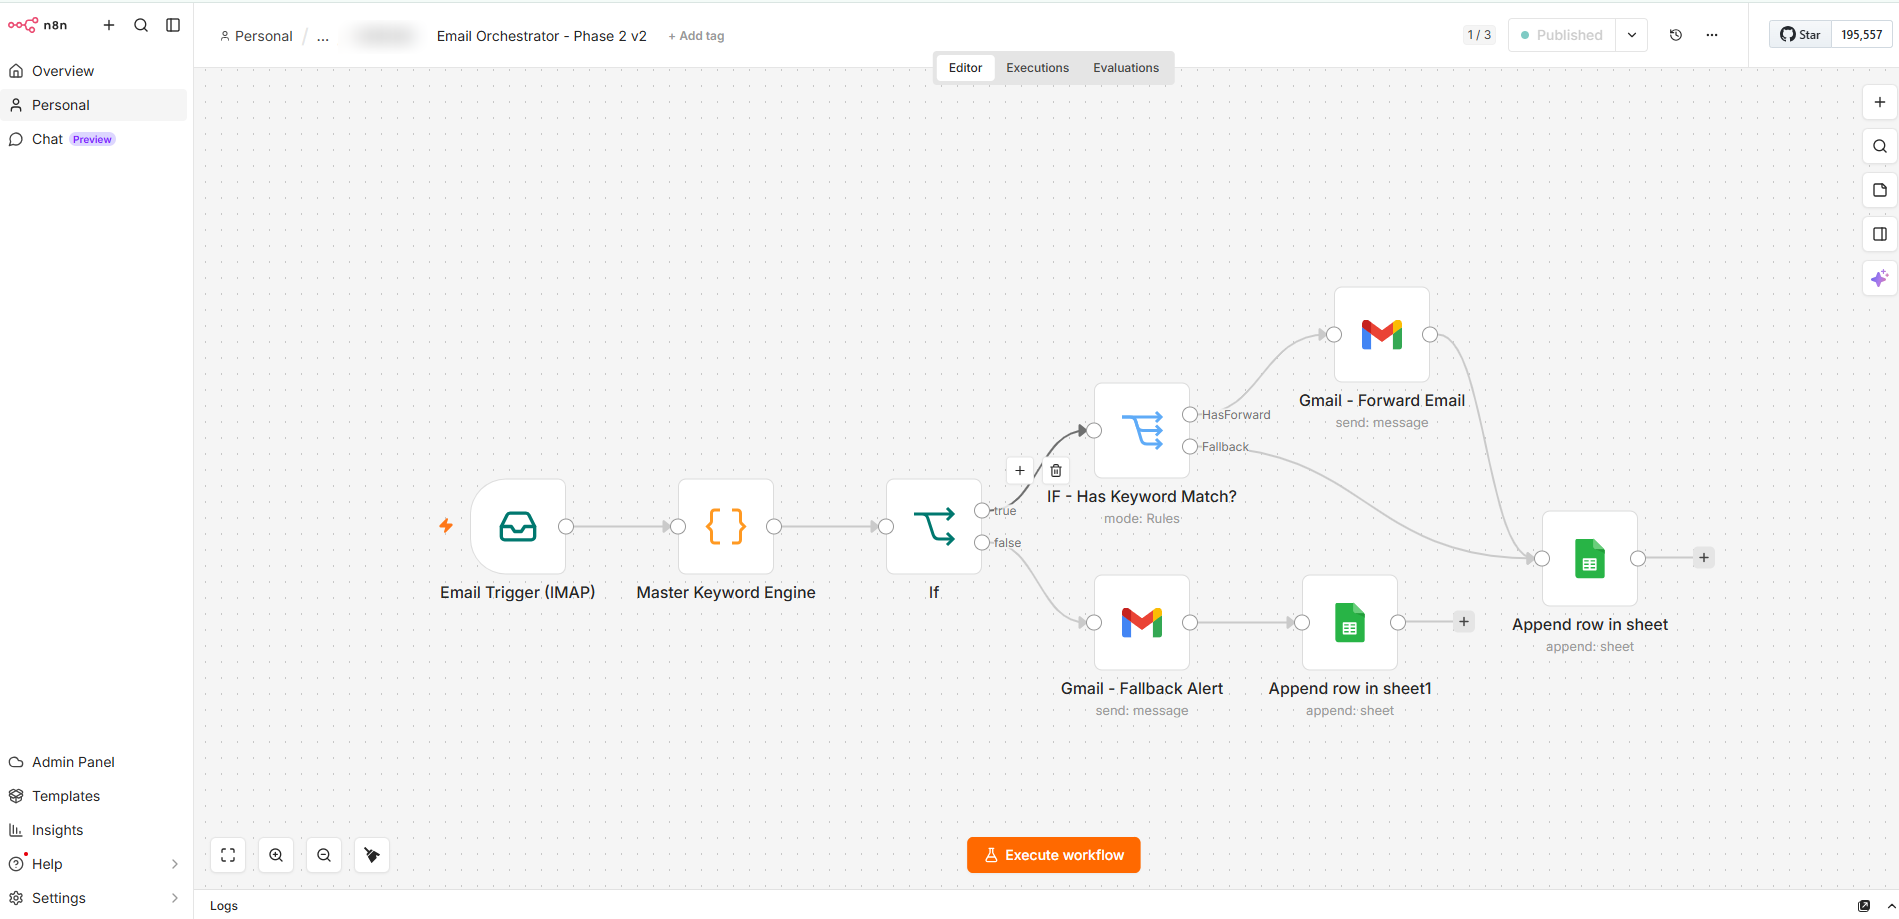The width and height of the screenshot is (1899, 919).
Task: Open Insights
Action: click(94, 830)
